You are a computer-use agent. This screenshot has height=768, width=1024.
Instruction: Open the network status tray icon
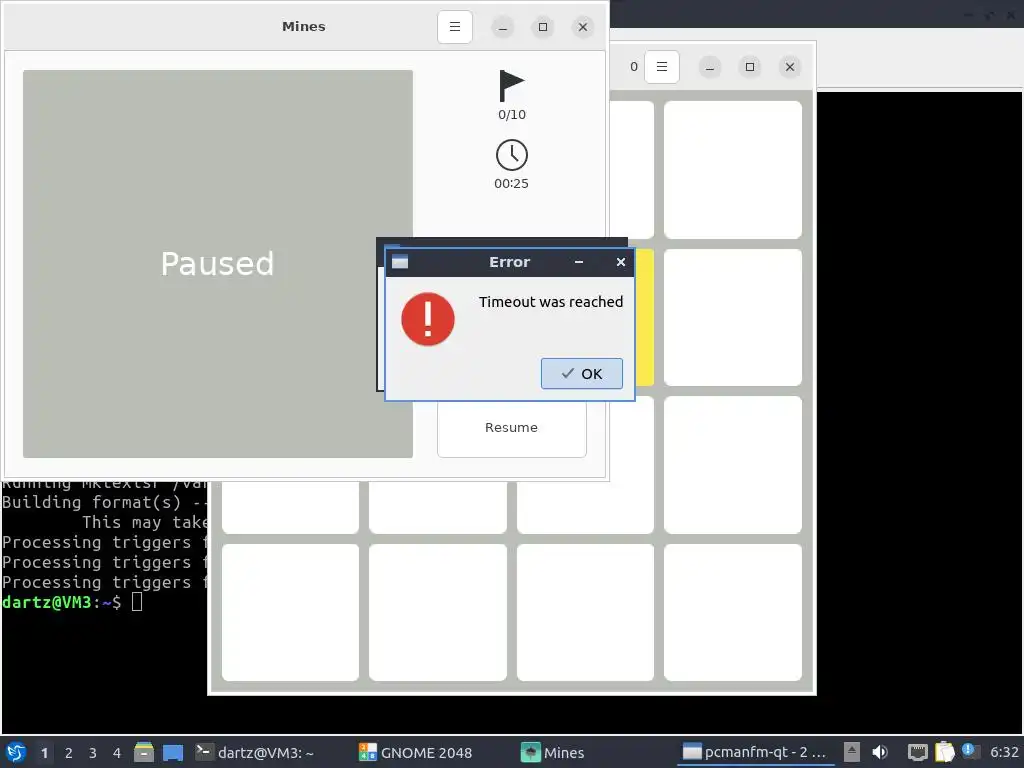point(918,752)
